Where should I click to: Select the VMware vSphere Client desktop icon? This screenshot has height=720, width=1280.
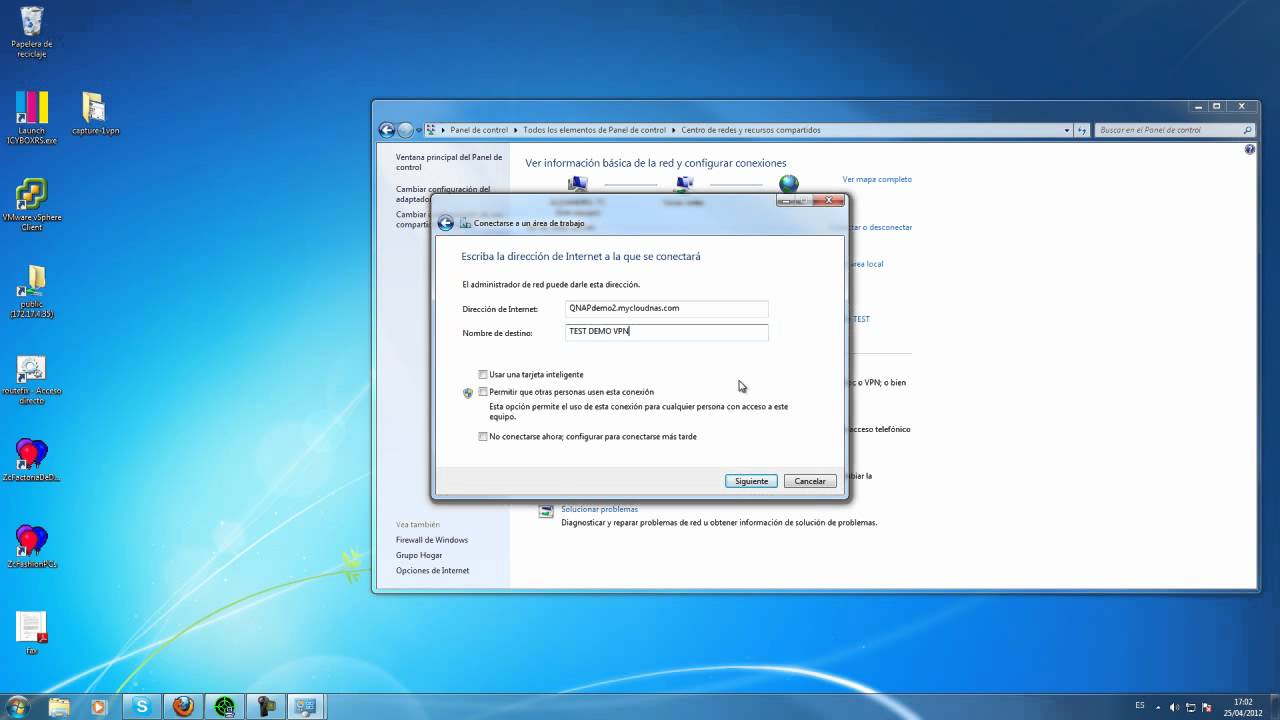[31, 205]
